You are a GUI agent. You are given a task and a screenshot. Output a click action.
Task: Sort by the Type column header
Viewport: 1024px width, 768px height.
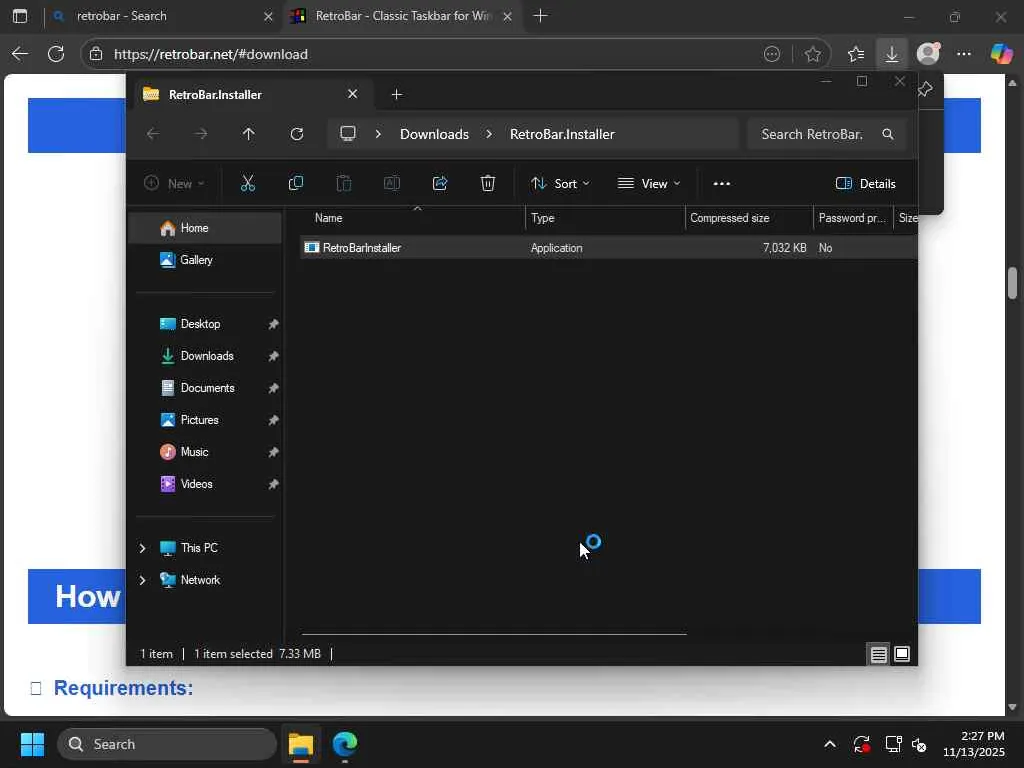[605, 218]
